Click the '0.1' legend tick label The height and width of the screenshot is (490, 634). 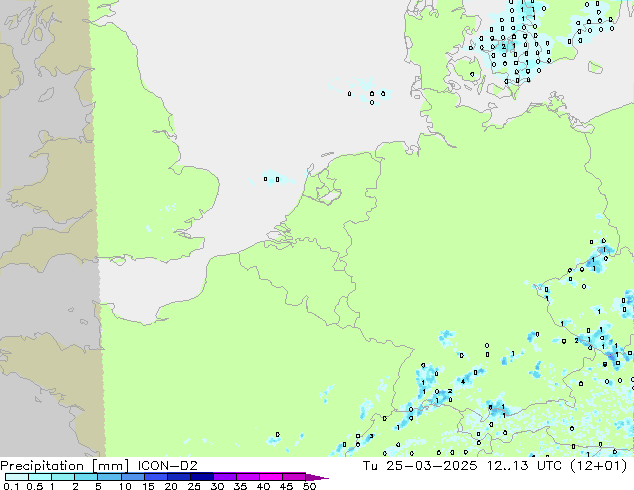coord(11,486)
